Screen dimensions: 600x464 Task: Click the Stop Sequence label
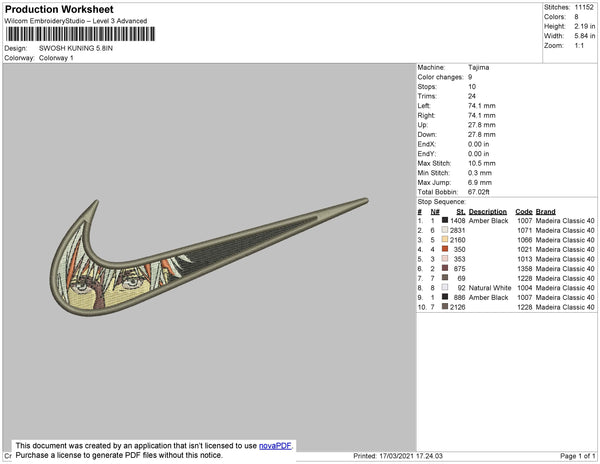442,201
